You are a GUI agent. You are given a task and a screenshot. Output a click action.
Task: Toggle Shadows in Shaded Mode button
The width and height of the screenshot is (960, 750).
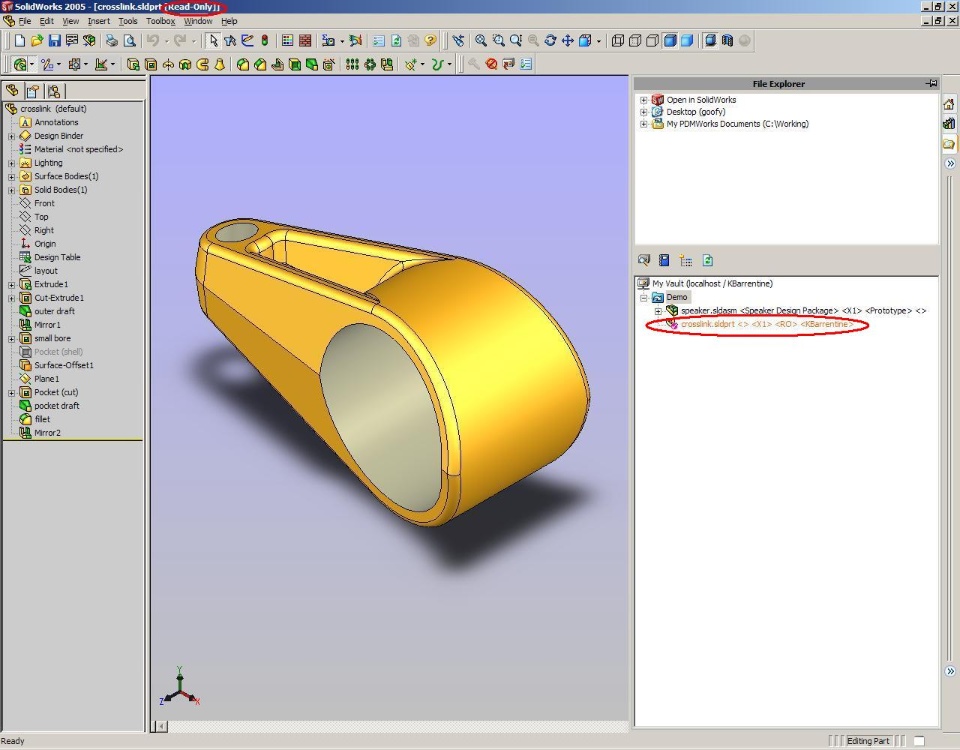click(710, 40)
